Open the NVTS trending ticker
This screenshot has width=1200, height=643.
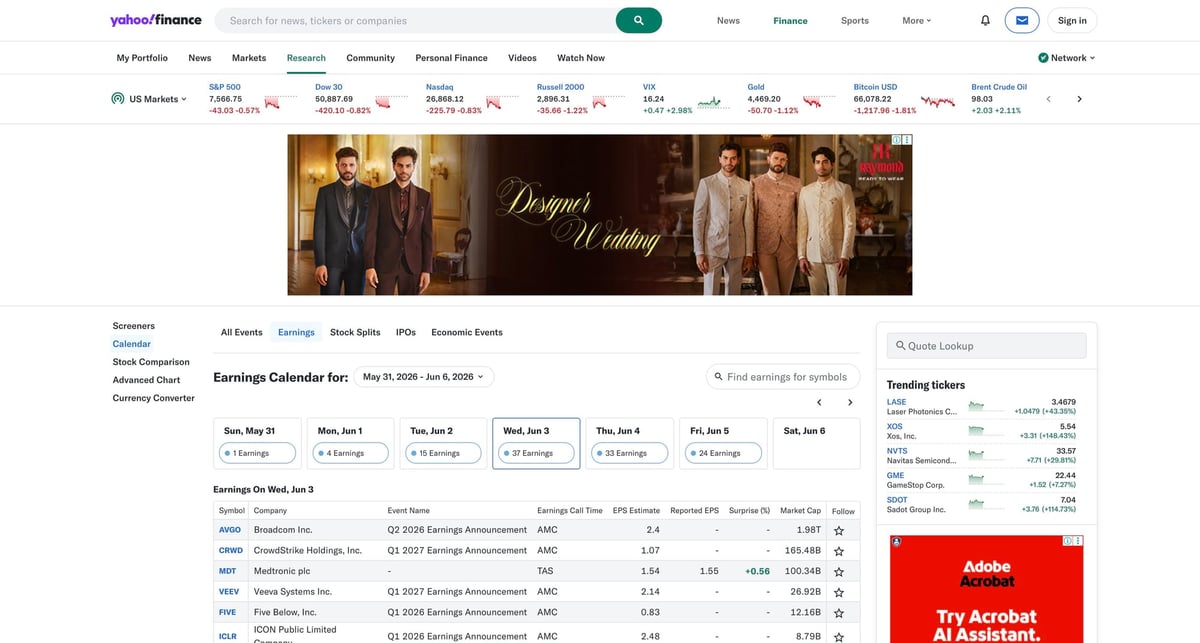(897, 451)
